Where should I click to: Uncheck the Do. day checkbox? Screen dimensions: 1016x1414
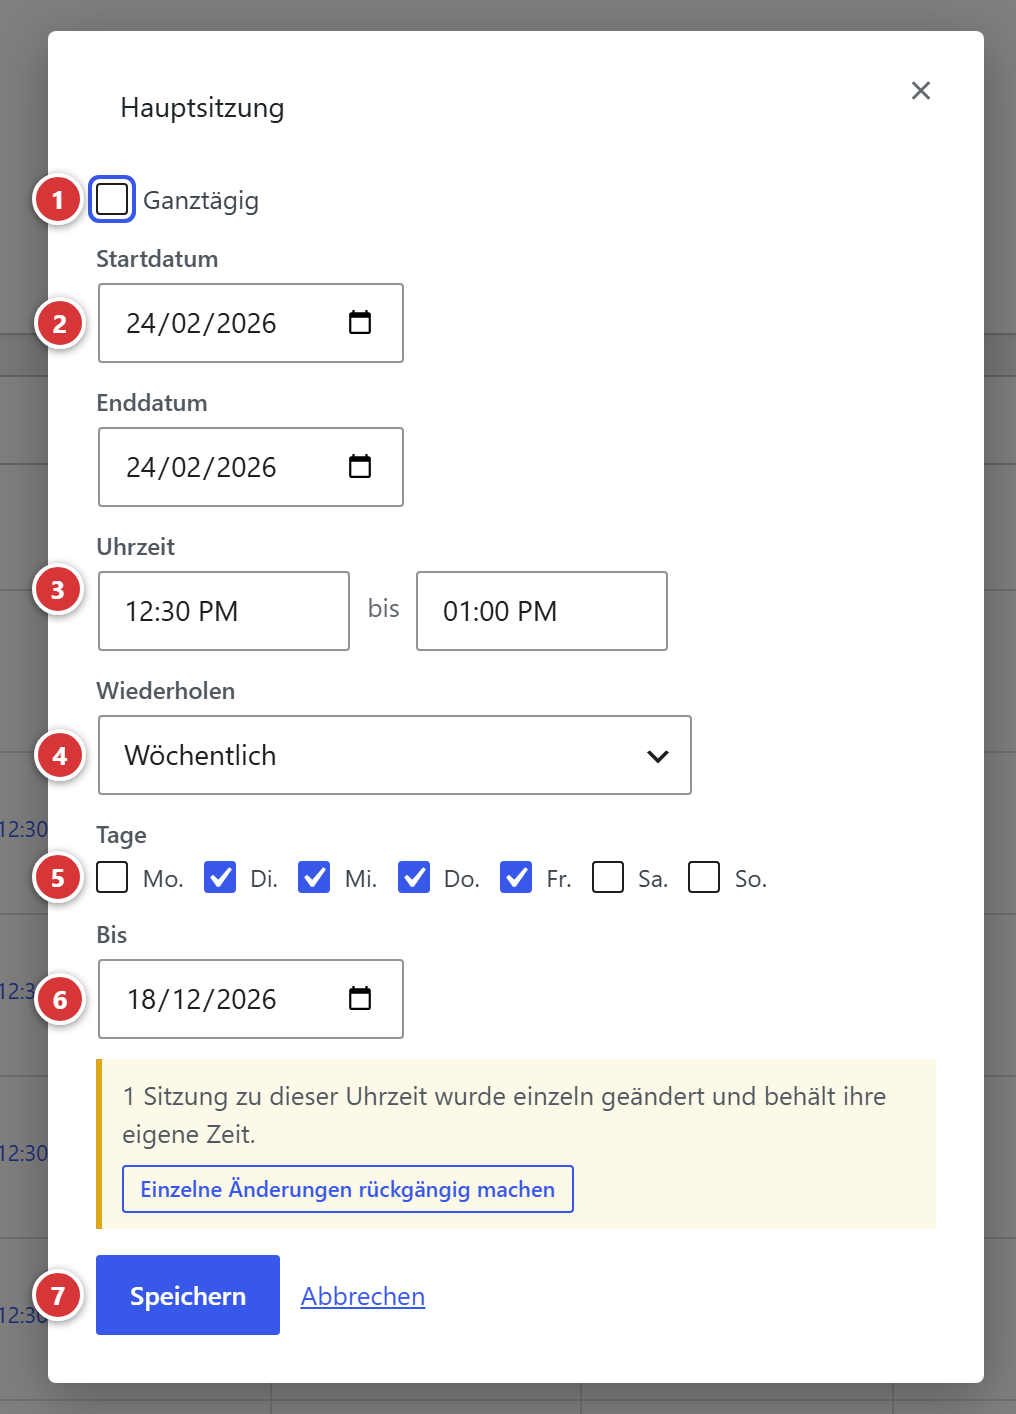[414, 877]
